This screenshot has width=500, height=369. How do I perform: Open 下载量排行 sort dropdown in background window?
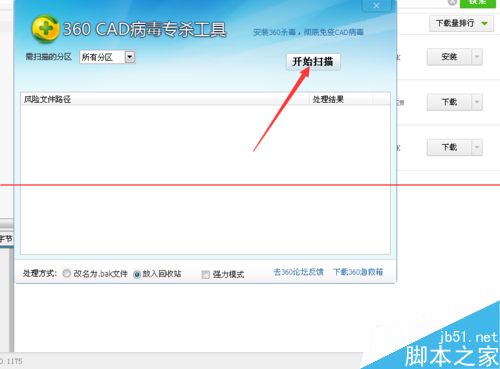pos(461,23)
